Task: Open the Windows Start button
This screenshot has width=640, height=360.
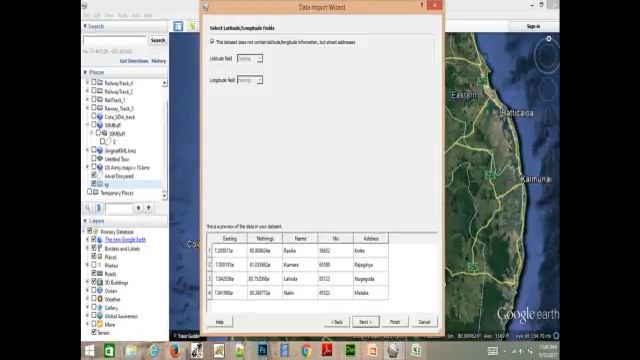Action: coord(89,351)
